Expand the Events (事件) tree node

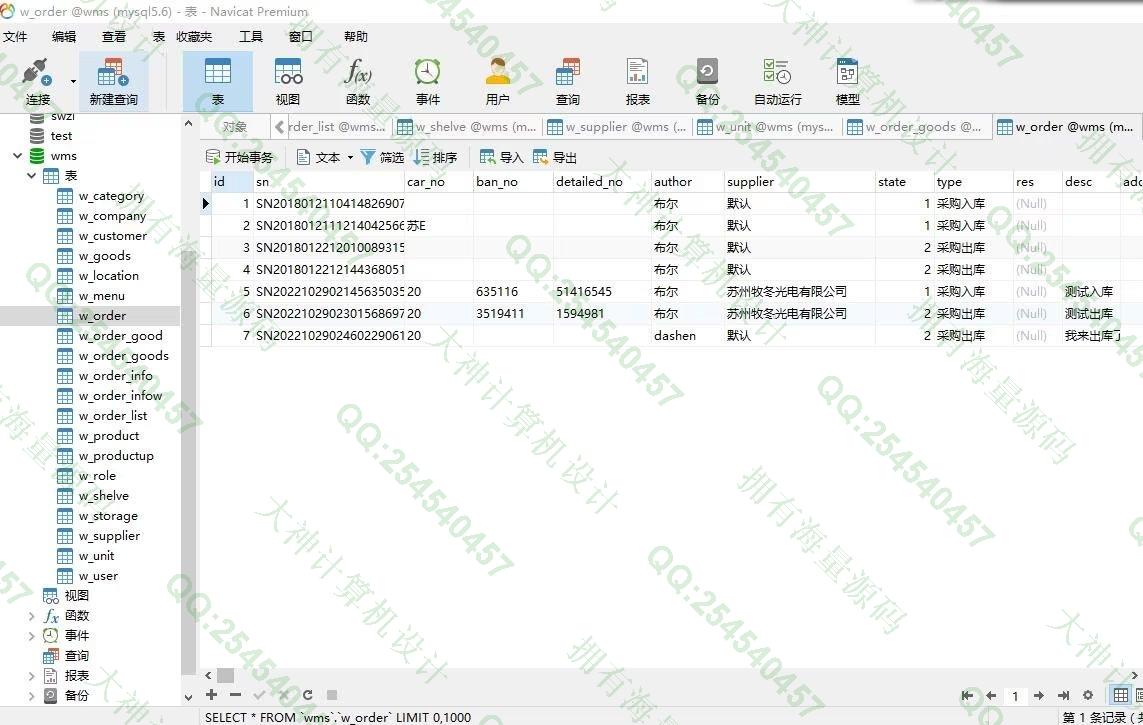31,636
